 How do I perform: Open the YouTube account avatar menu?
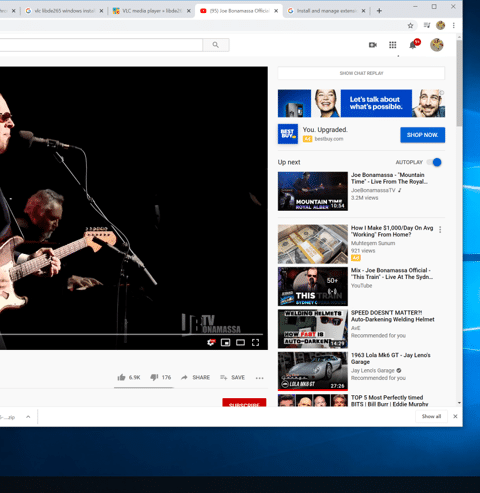pos(436,45)
